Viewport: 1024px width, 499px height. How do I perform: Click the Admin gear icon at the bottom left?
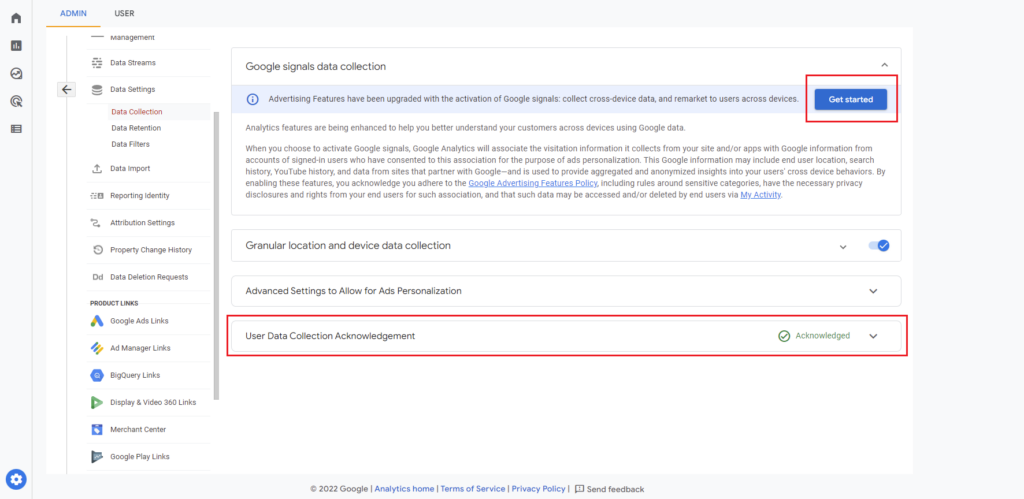(x=16, y=480)
